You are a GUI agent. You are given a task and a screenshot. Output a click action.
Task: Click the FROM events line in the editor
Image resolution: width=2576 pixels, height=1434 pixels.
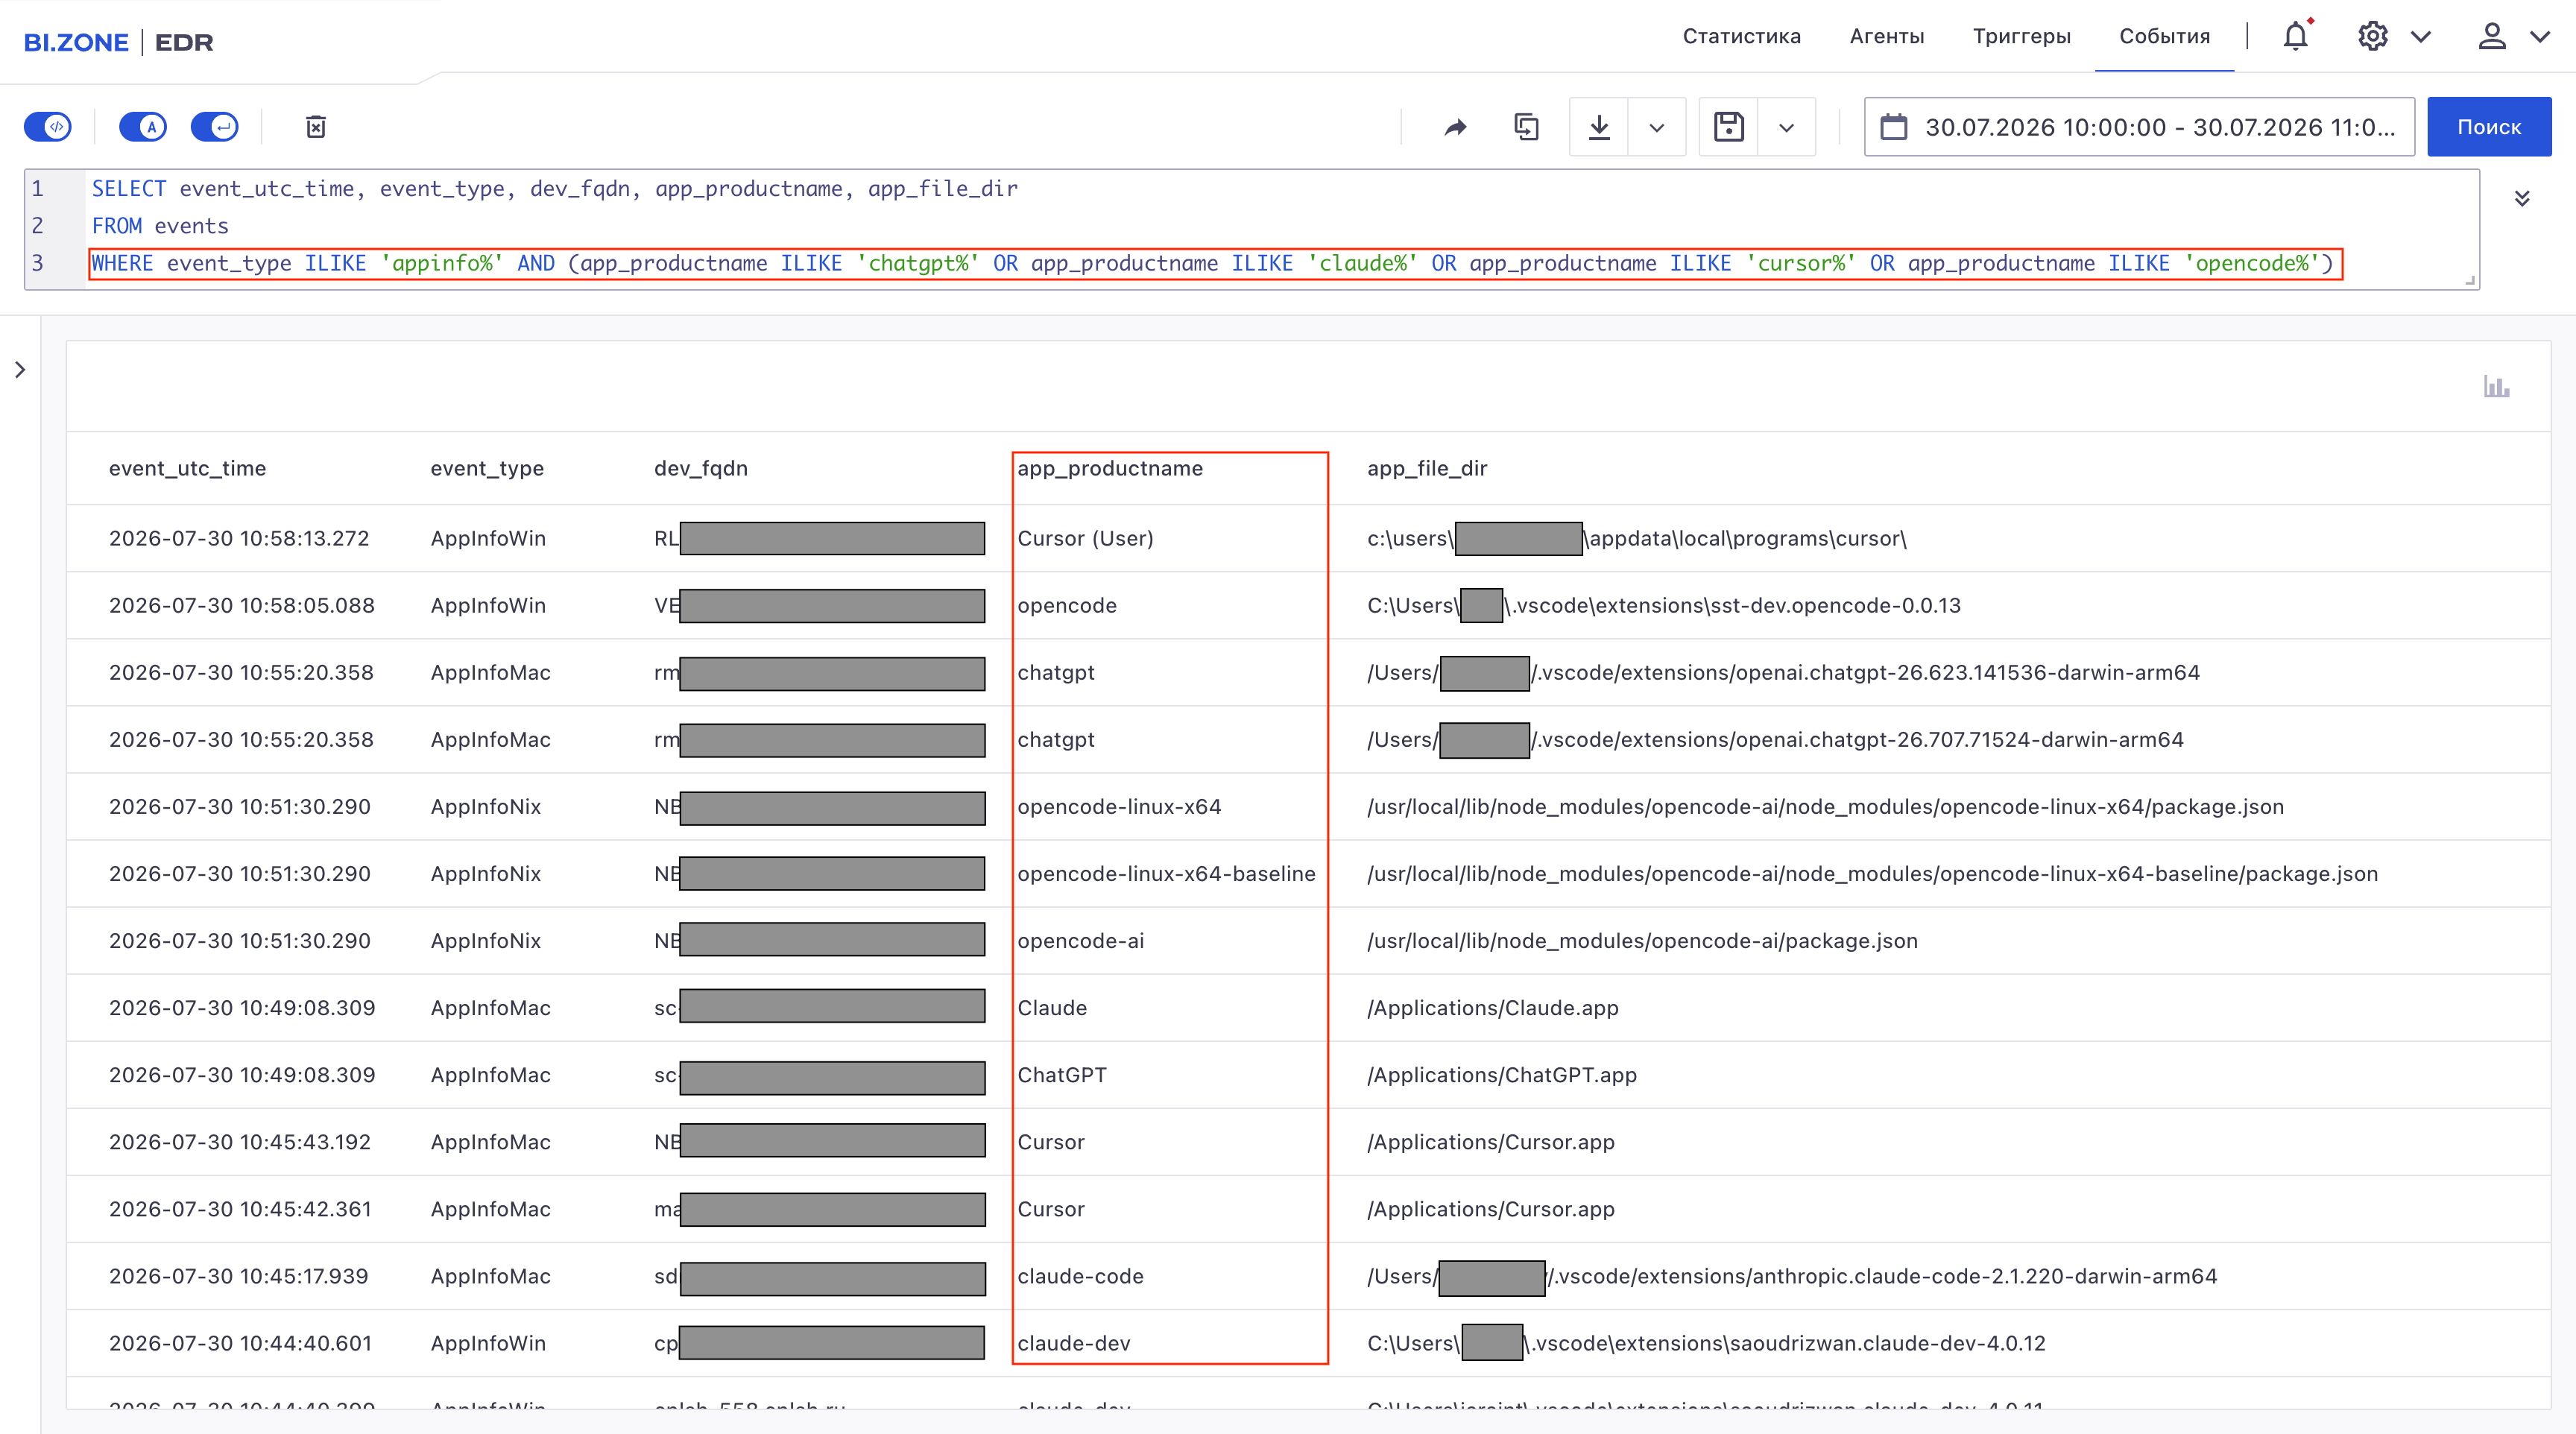point(160,226)
